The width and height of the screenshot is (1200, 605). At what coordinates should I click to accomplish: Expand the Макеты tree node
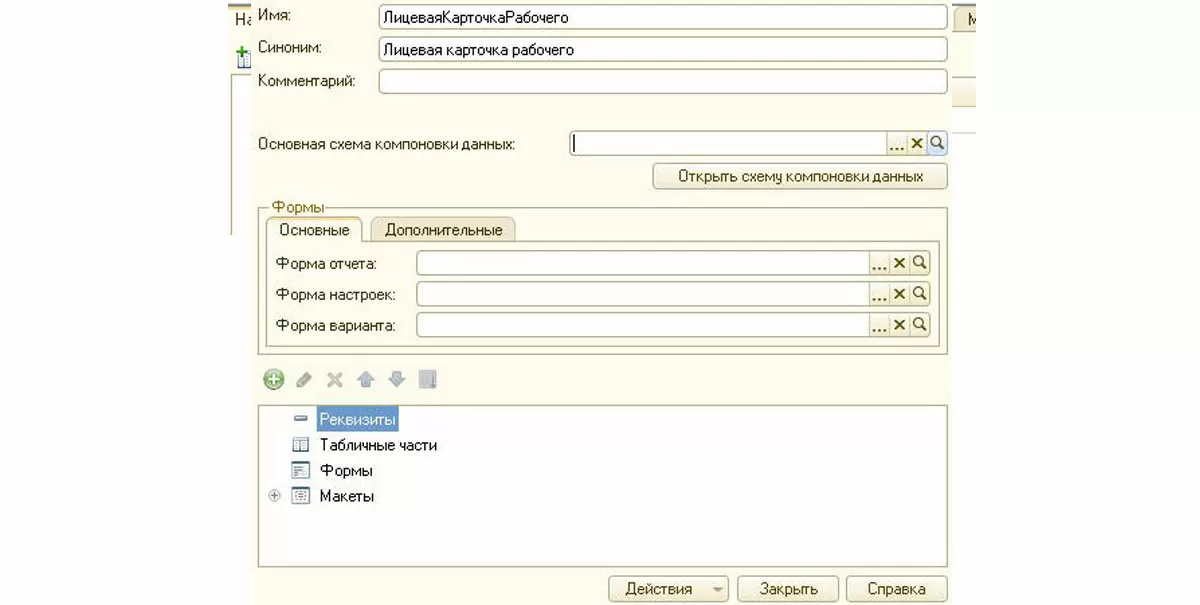274,496
